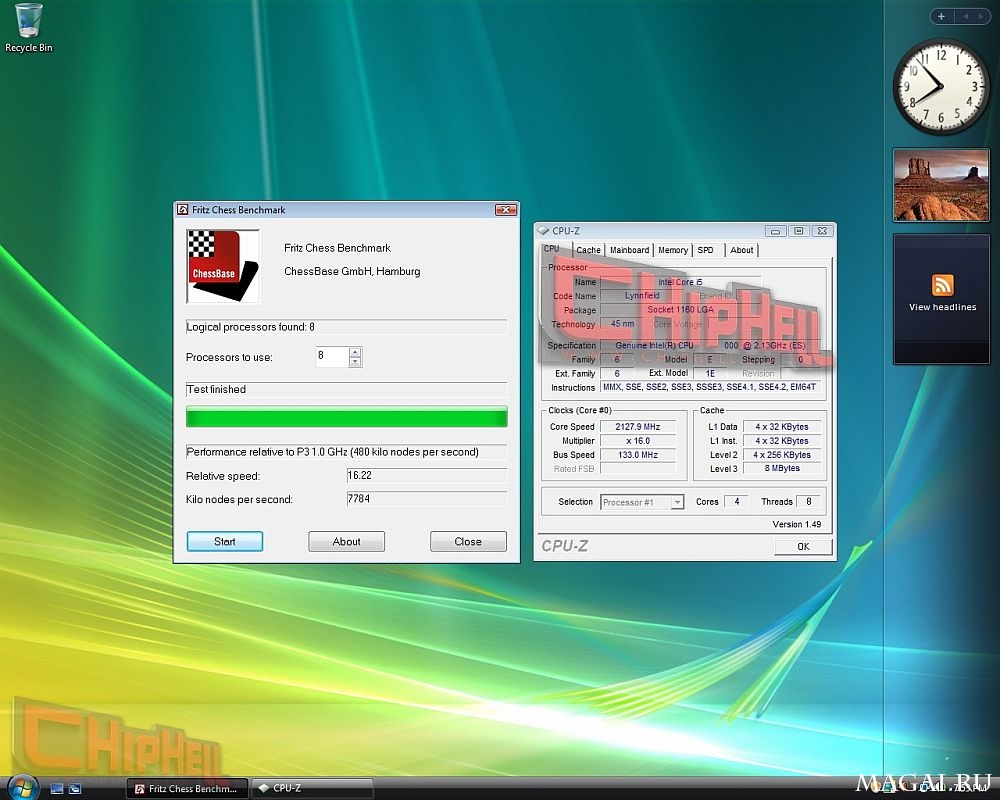Screen dimensions: 1000x800
Task: Select the Memory tab in CPU-Z
Action: 673,250
